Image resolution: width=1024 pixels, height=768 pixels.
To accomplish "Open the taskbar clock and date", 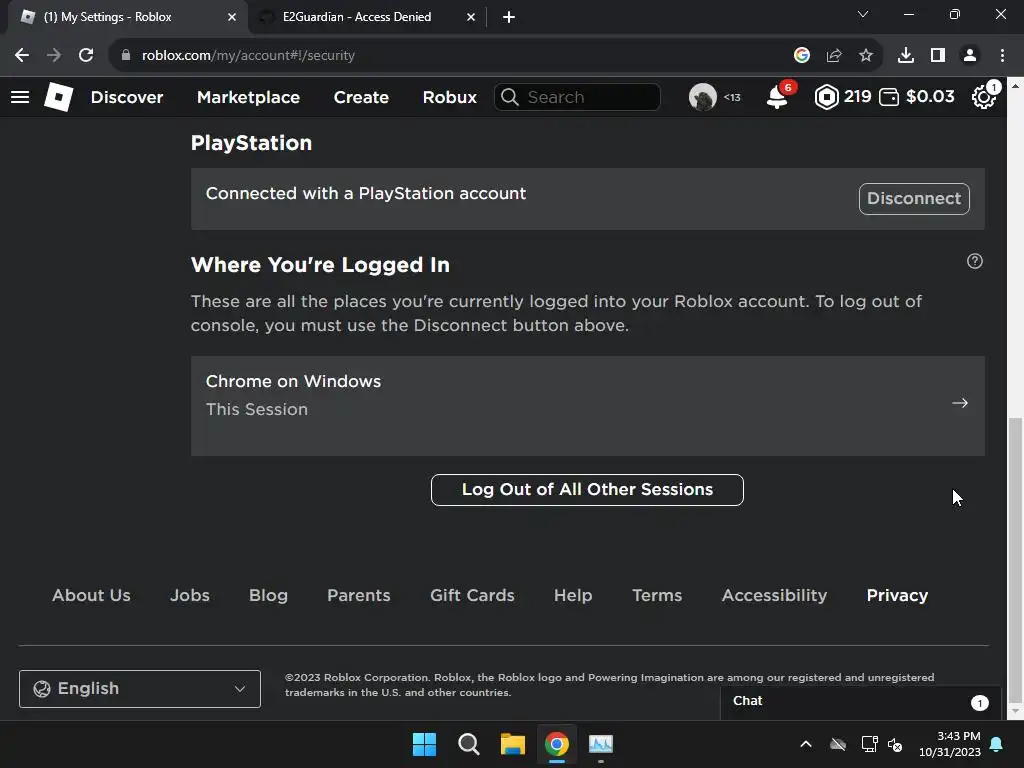I will 950,744.
